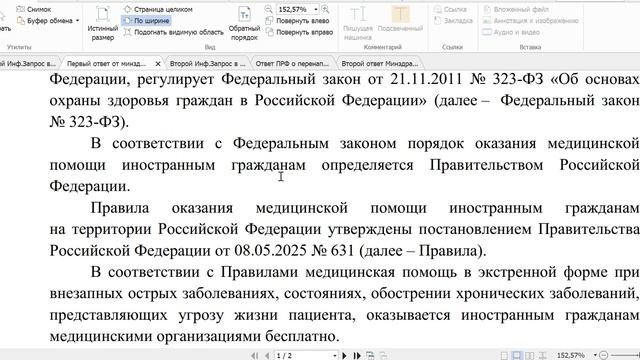Click the ribbon zoom out magnifier
640x360 pixels.
click(268, 9)
